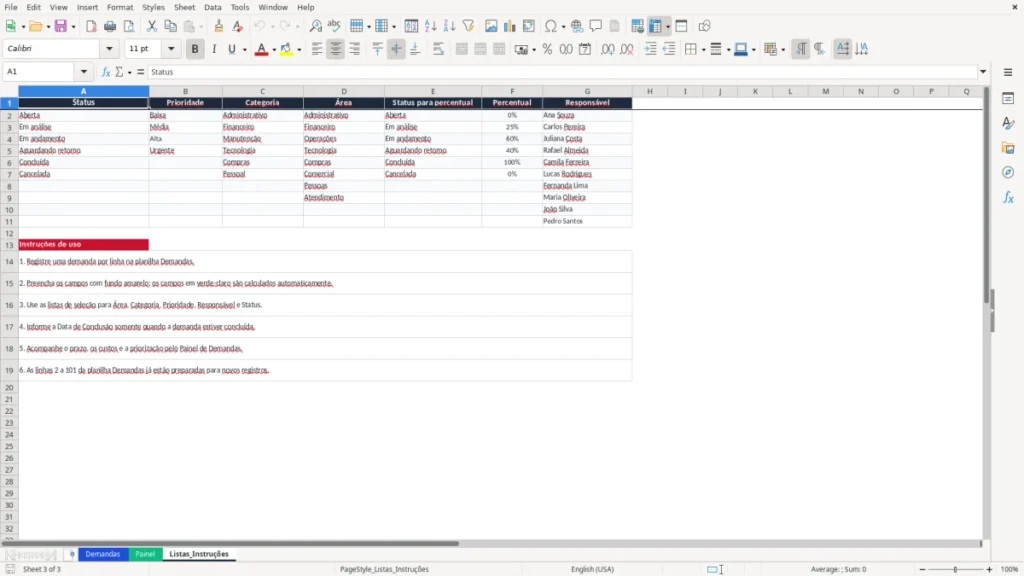Click the formula input line

563,72
